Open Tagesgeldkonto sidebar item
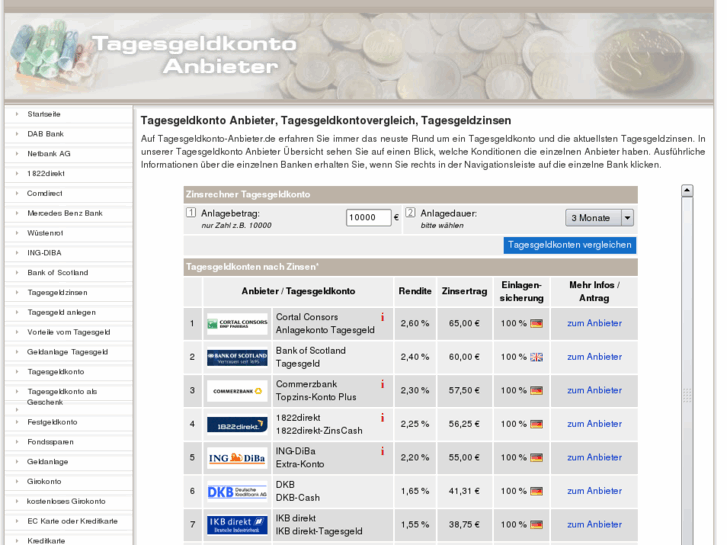This screenshot has width=727, height=545. coord(56,372)
